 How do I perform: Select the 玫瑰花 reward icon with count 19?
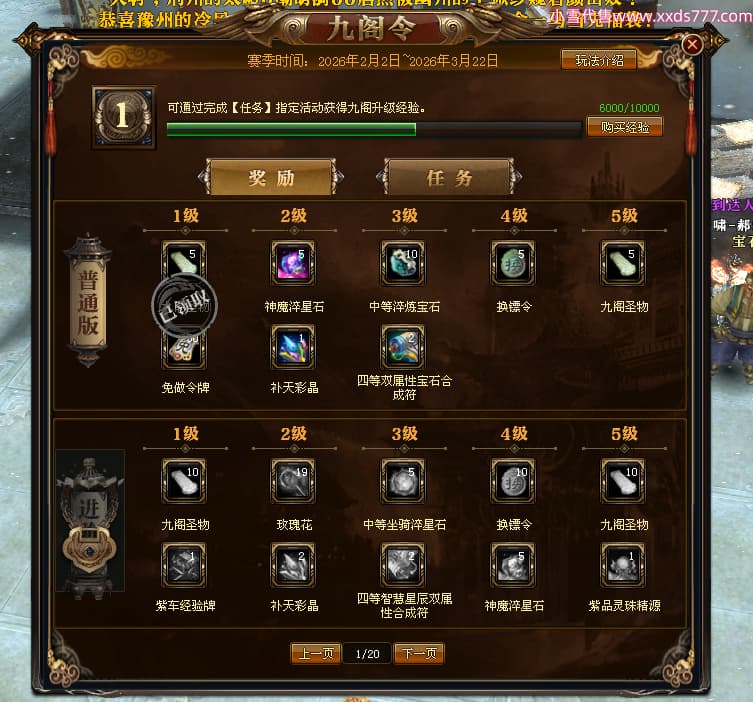pyautogui.click(x=293, y=481)
